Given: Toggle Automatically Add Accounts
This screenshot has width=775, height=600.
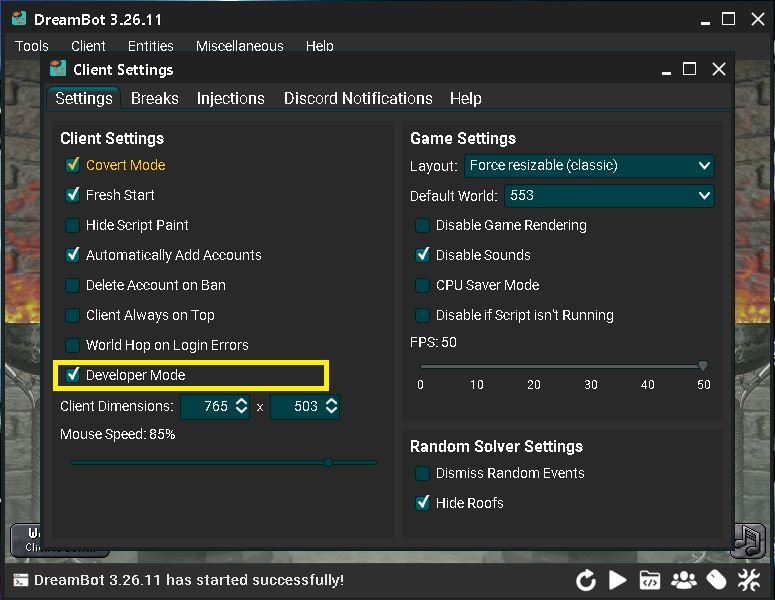Looking at the screenshot, I should point(73,255).
